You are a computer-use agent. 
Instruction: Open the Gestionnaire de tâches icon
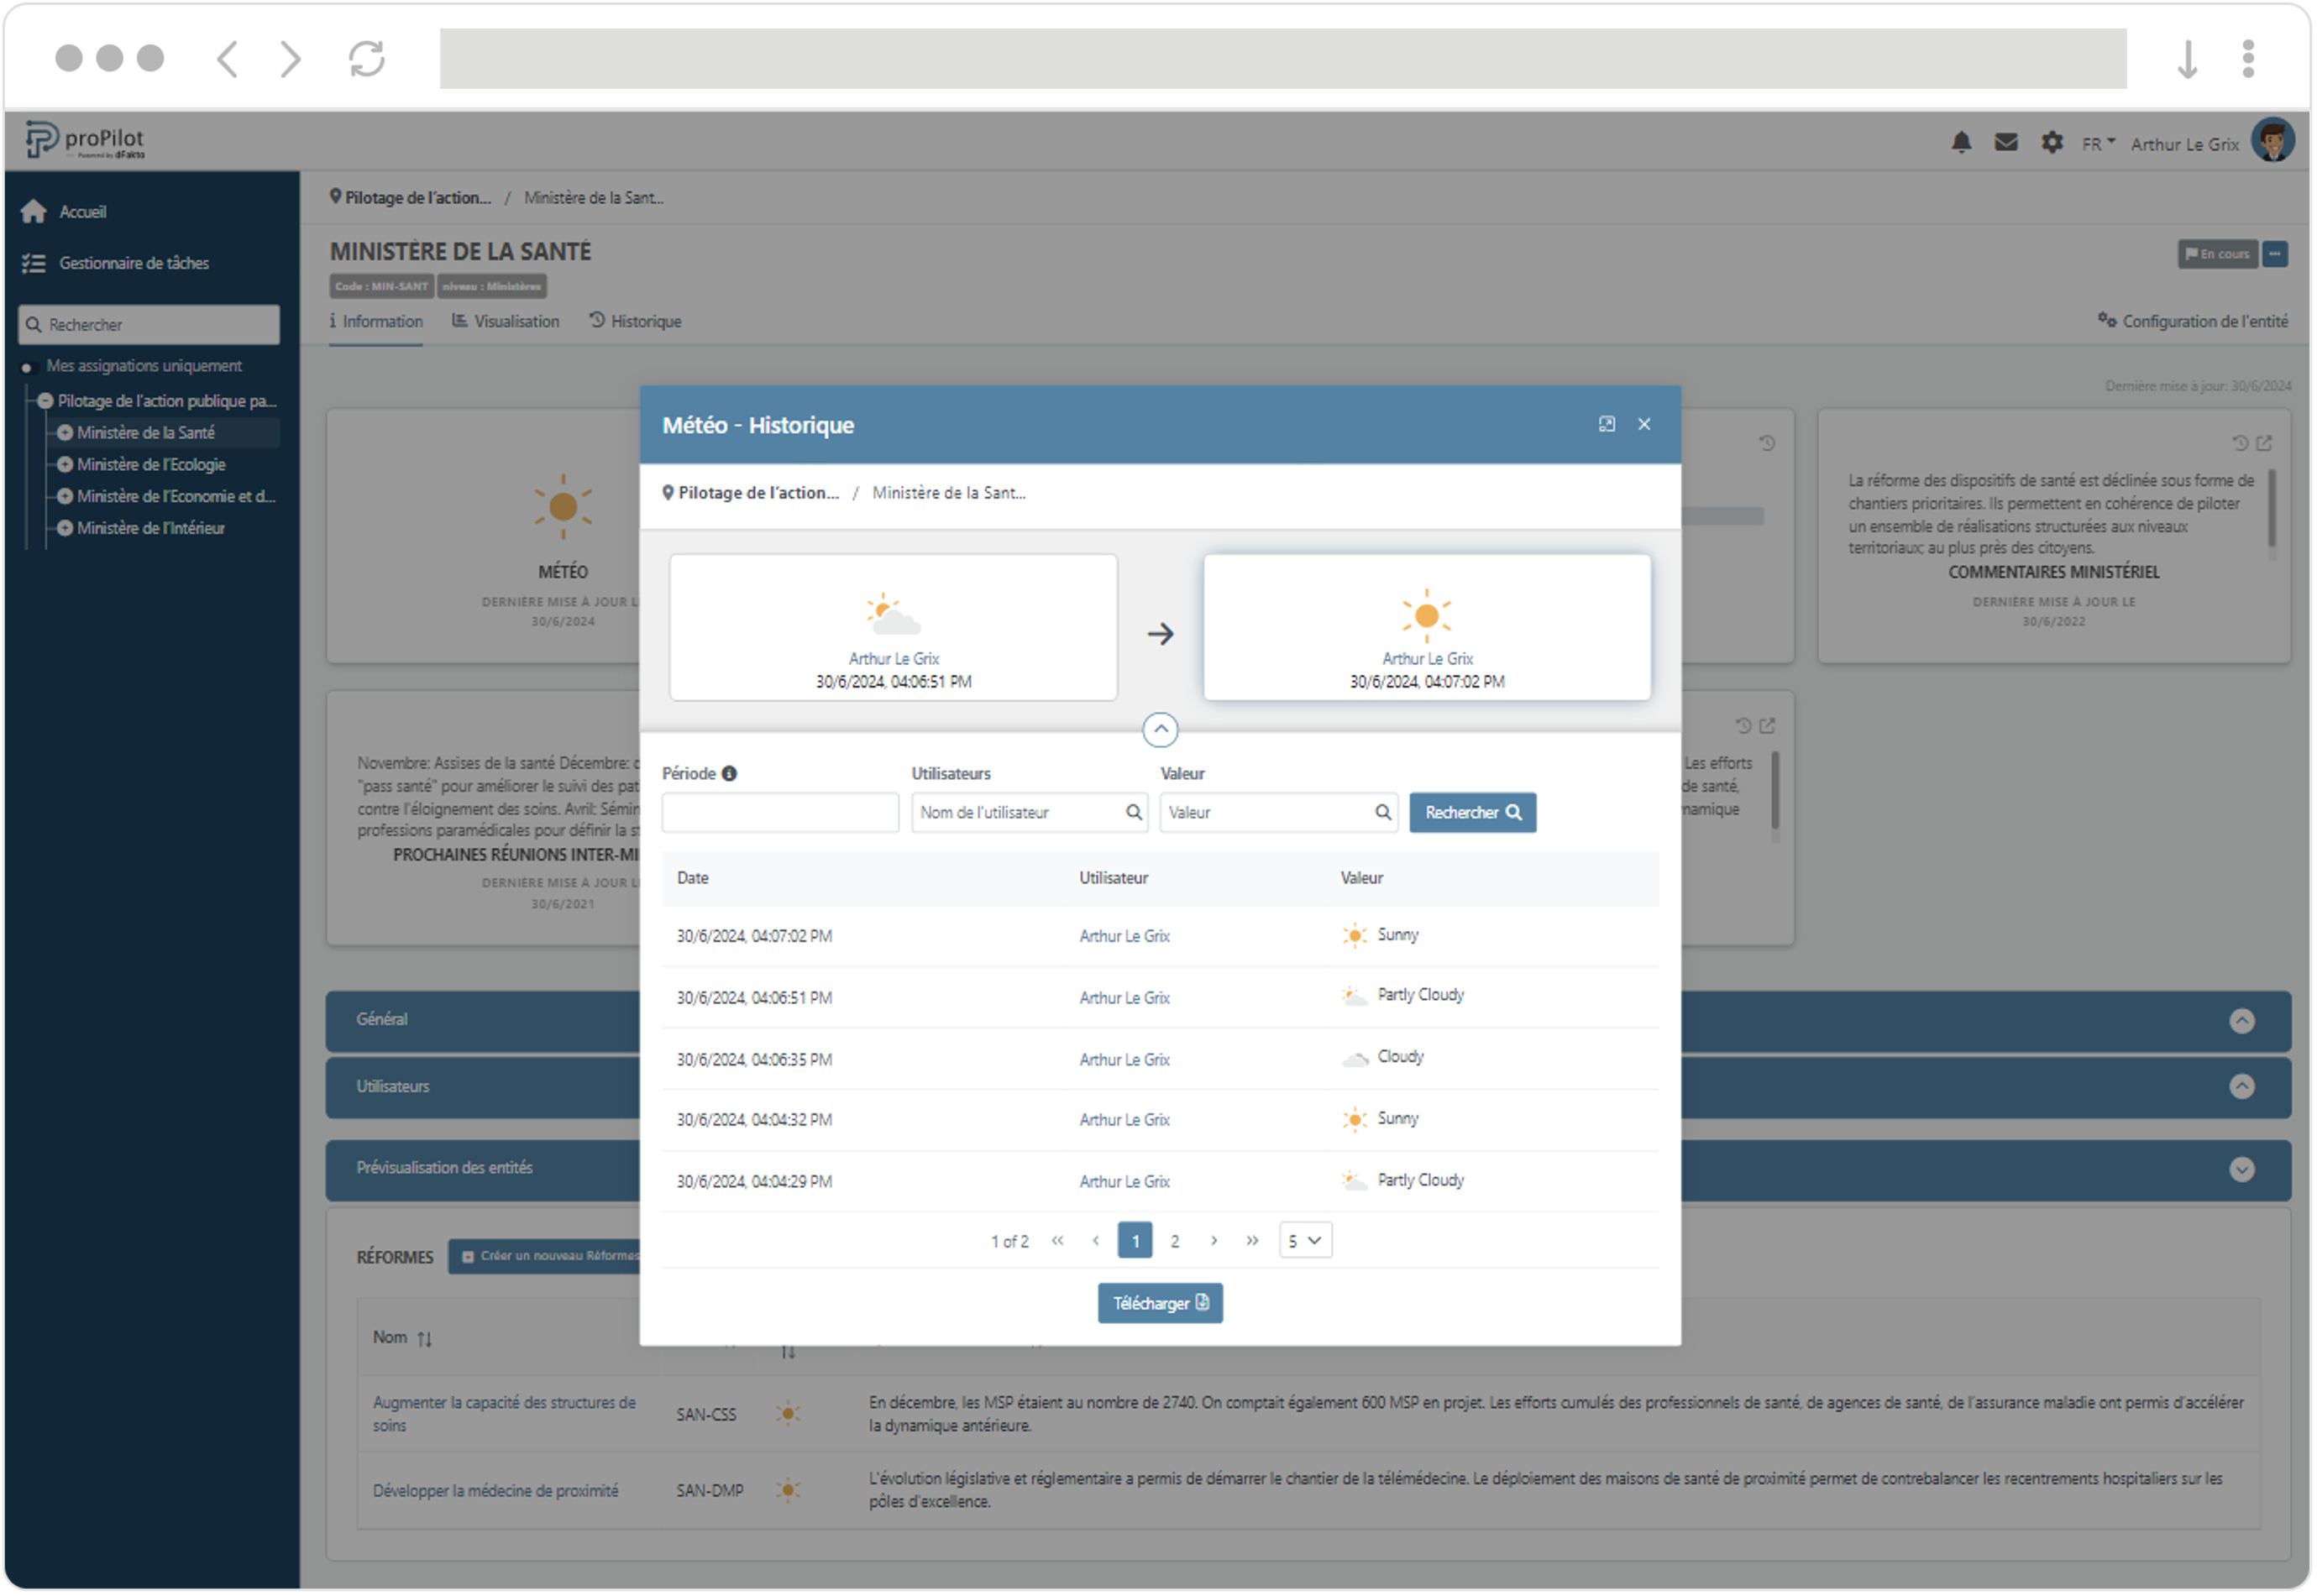tap(34, 263)
